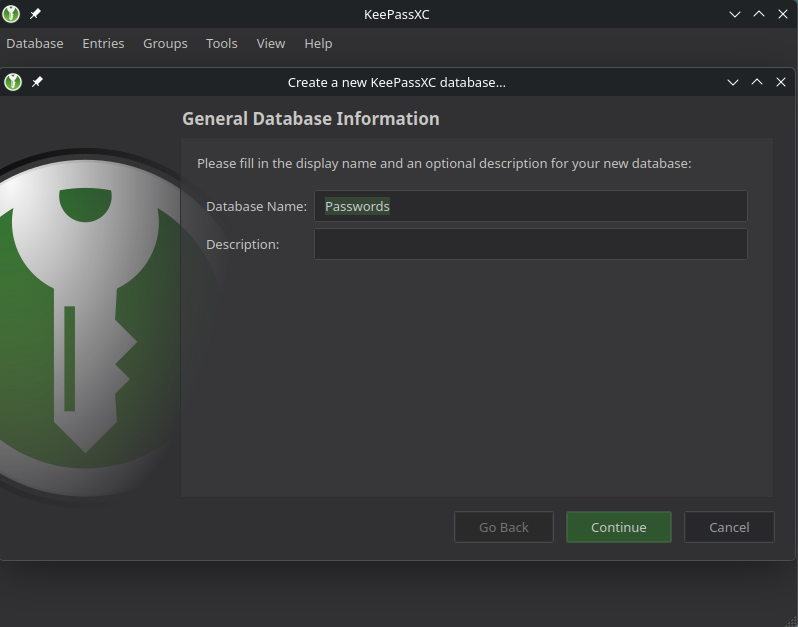Click the 'Database Name:' label
The image size is (798, 627).
[256, 207]
